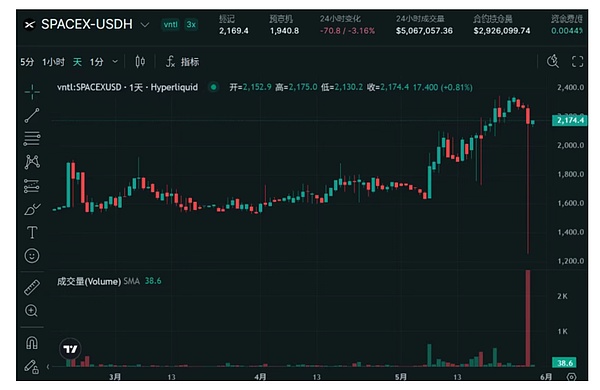Click the 2,400.0 price axis label
Viewport: 600px width, 390px height.
571,87
